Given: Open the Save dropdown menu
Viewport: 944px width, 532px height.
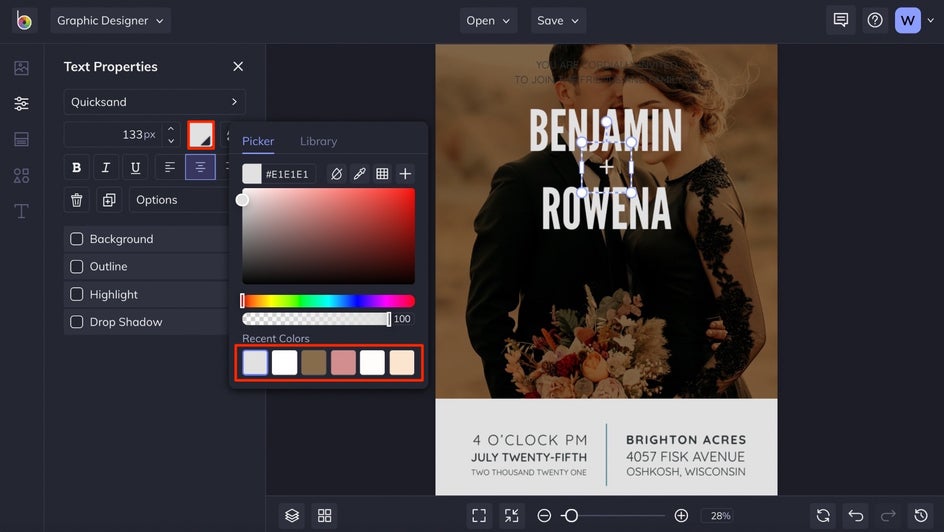Looking at the screenshot, I should (558, 21).
